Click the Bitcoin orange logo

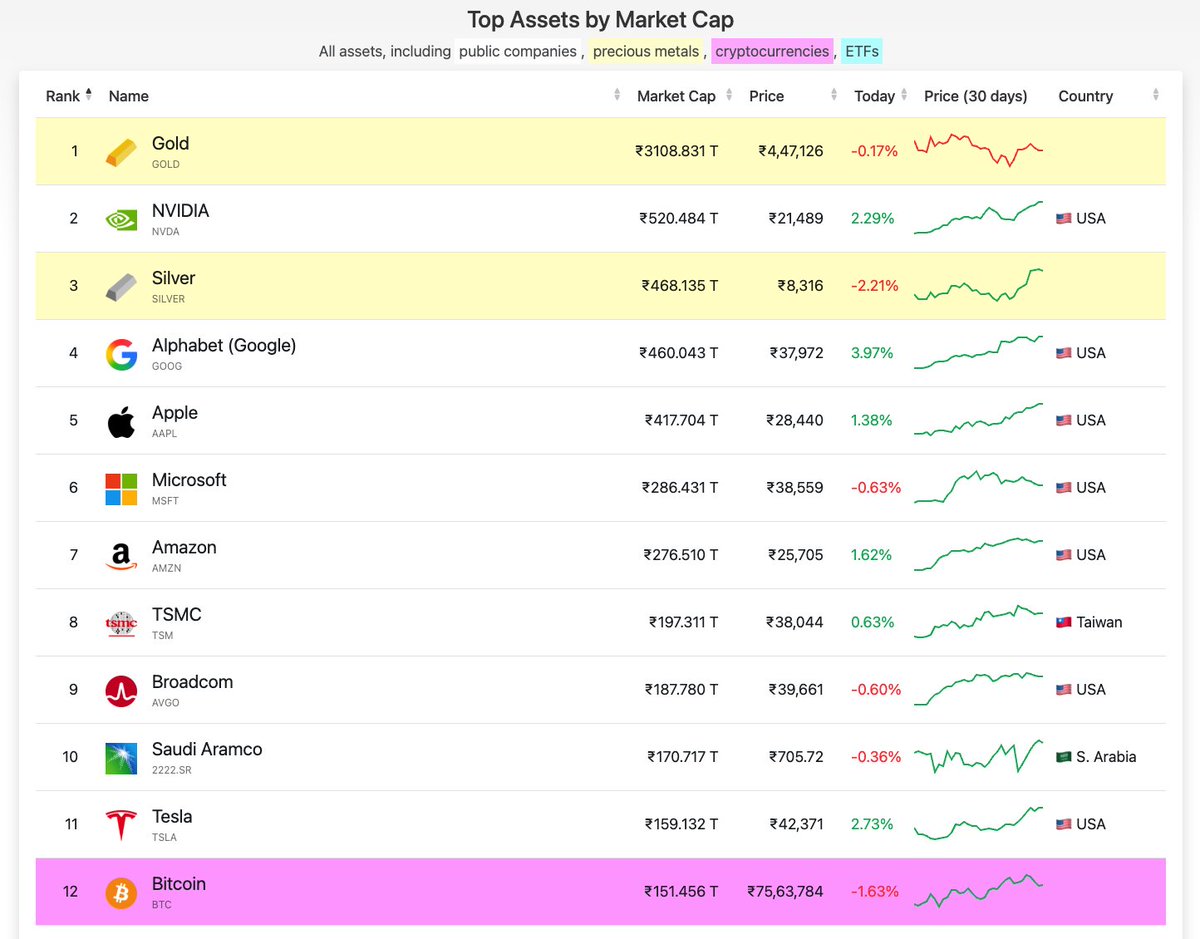(121, 892)
